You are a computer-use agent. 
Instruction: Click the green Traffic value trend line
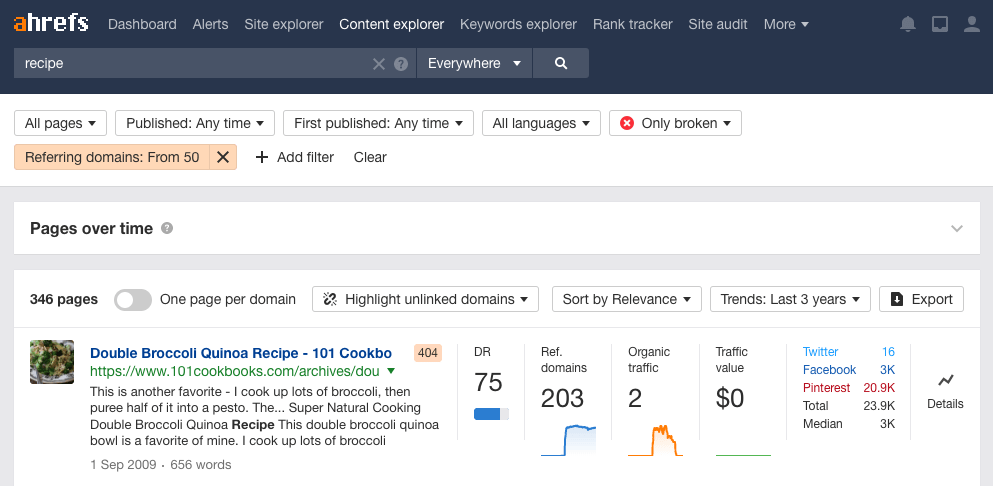coord(743,454)
